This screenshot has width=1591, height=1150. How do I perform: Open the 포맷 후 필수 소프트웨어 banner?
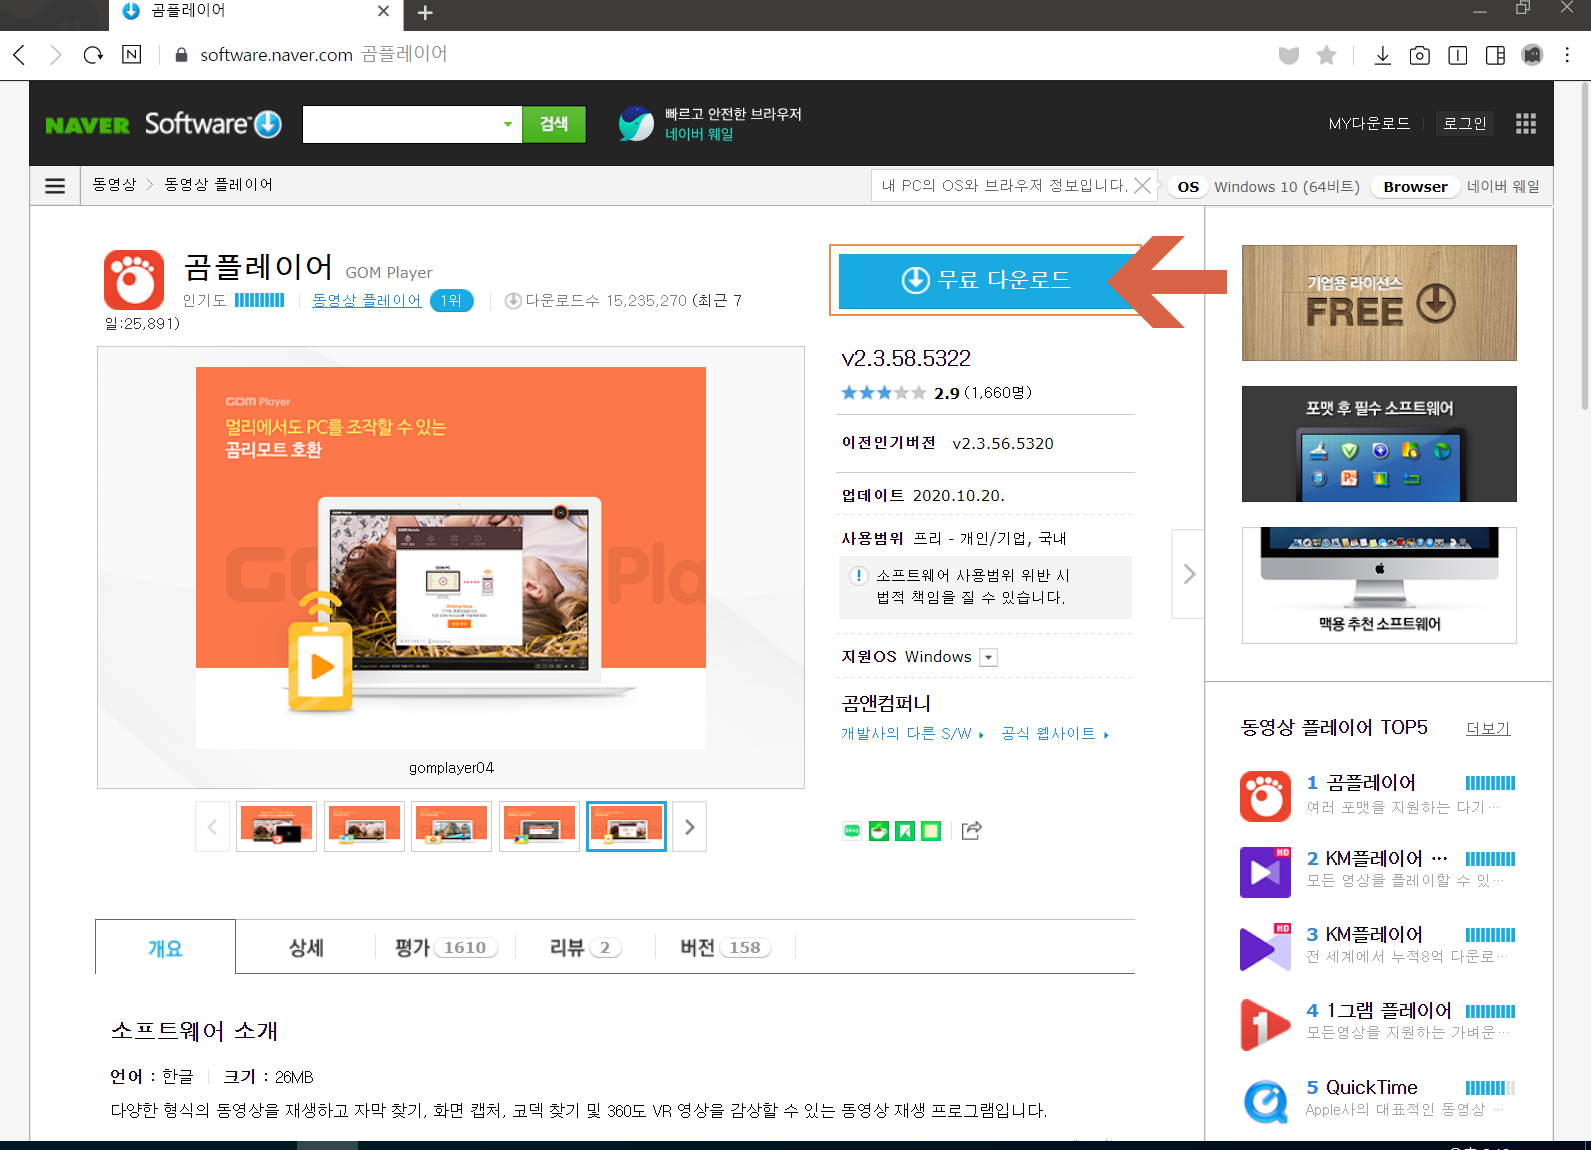pyautogui.click(x=1379, y=444)
